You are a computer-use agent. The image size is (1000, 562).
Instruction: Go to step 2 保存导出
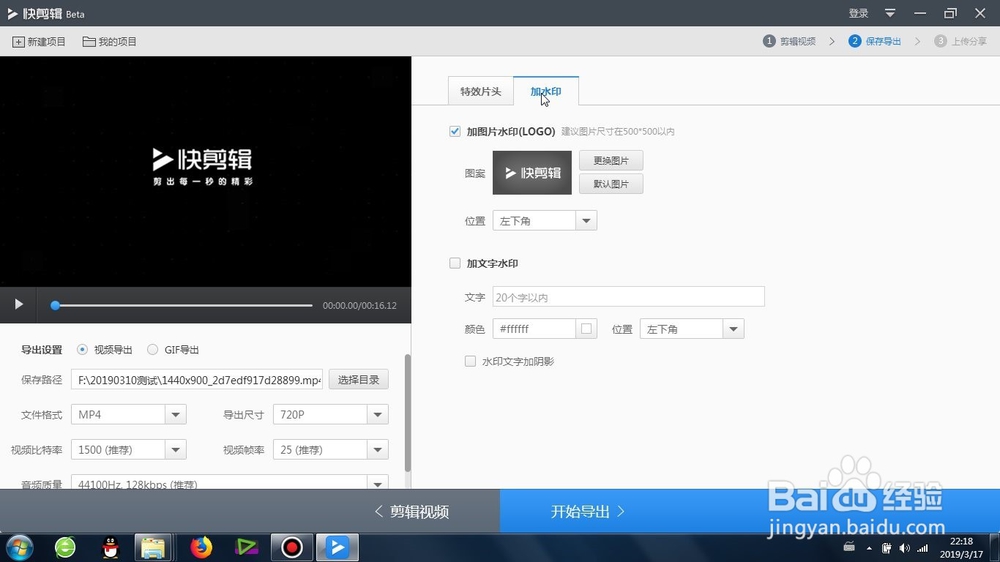pos(874,41)
